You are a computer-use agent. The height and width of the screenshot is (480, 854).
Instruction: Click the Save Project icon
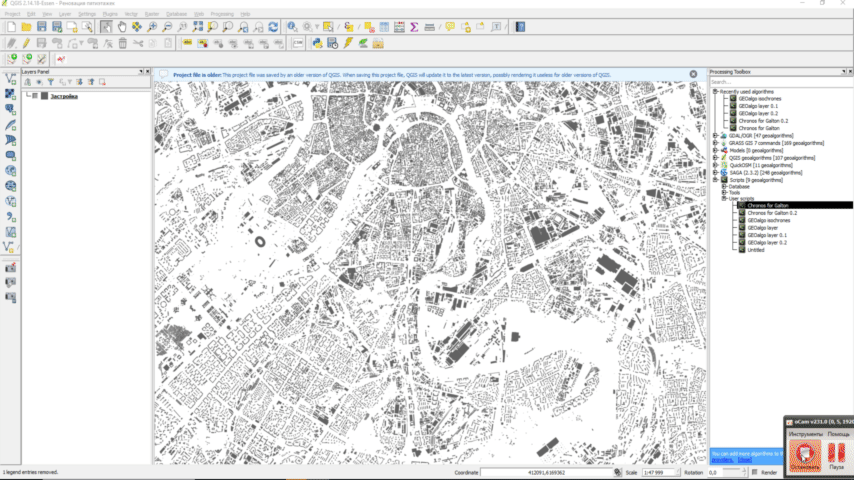(41, 27)
